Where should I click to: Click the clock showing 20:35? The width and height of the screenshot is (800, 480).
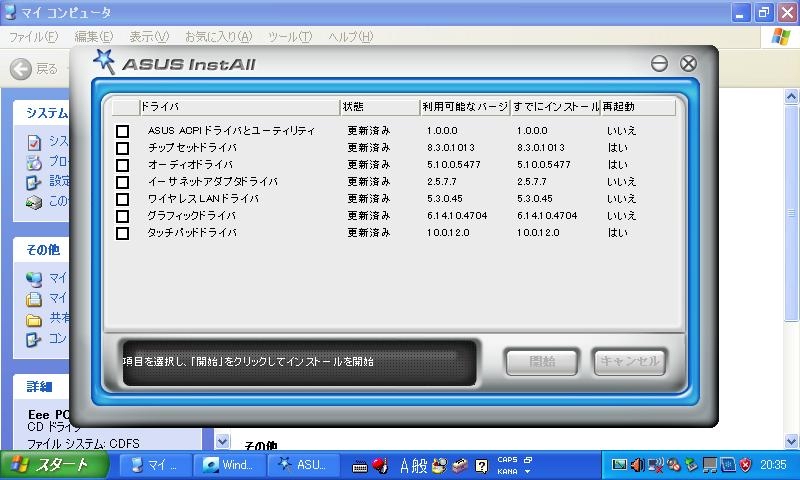pyautogui.click(x=773, y=465)
